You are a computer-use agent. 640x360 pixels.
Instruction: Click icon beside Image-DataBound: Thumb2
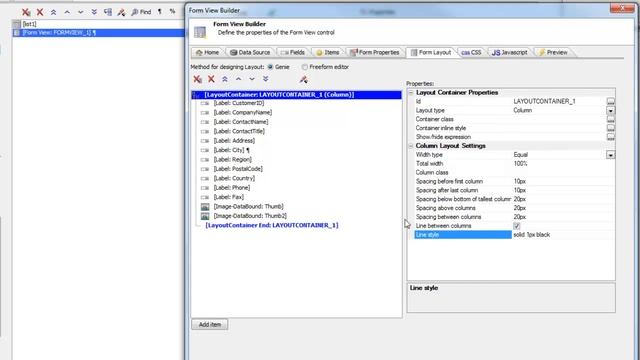(x=205, y=216)
